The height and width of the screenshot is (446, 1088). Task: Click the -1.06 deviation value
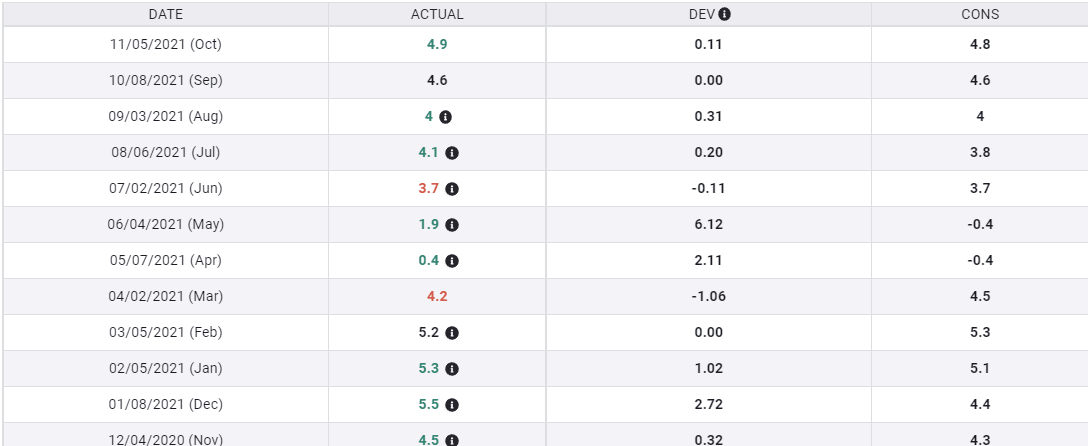click(x=708, y=297)
